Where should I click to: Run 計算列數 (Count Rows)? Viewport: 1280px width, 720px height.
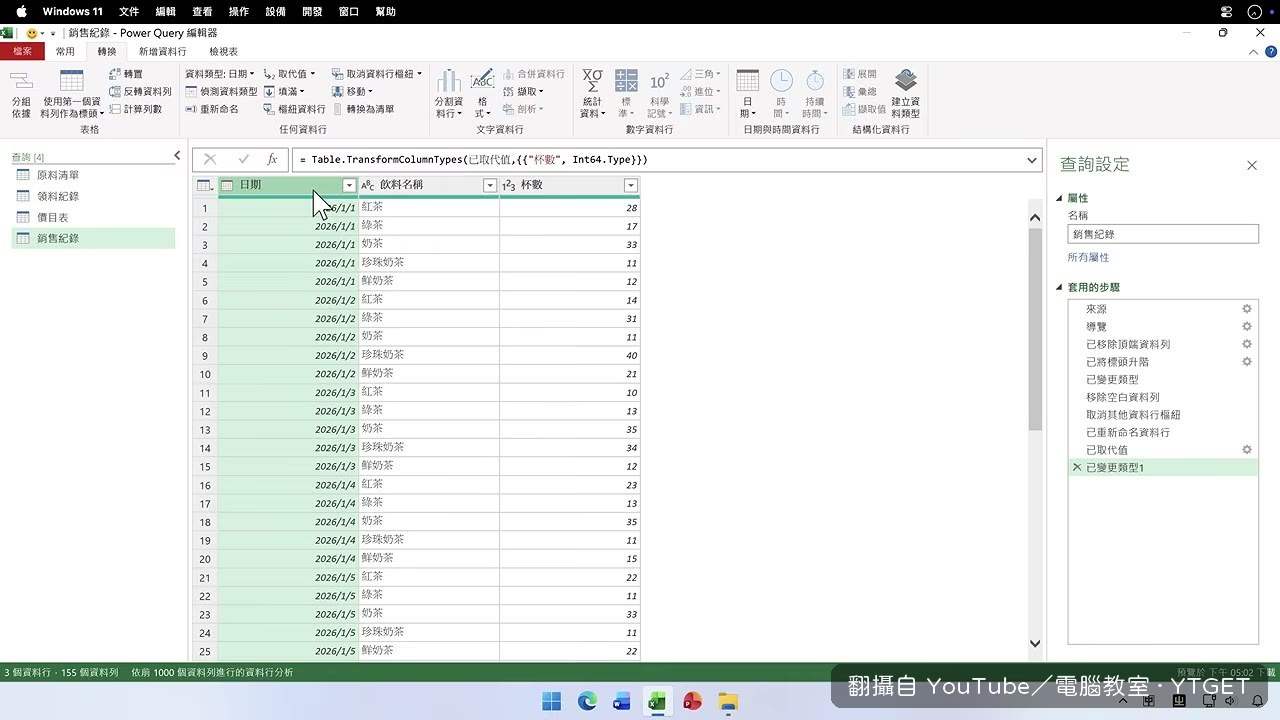point(135,109)
